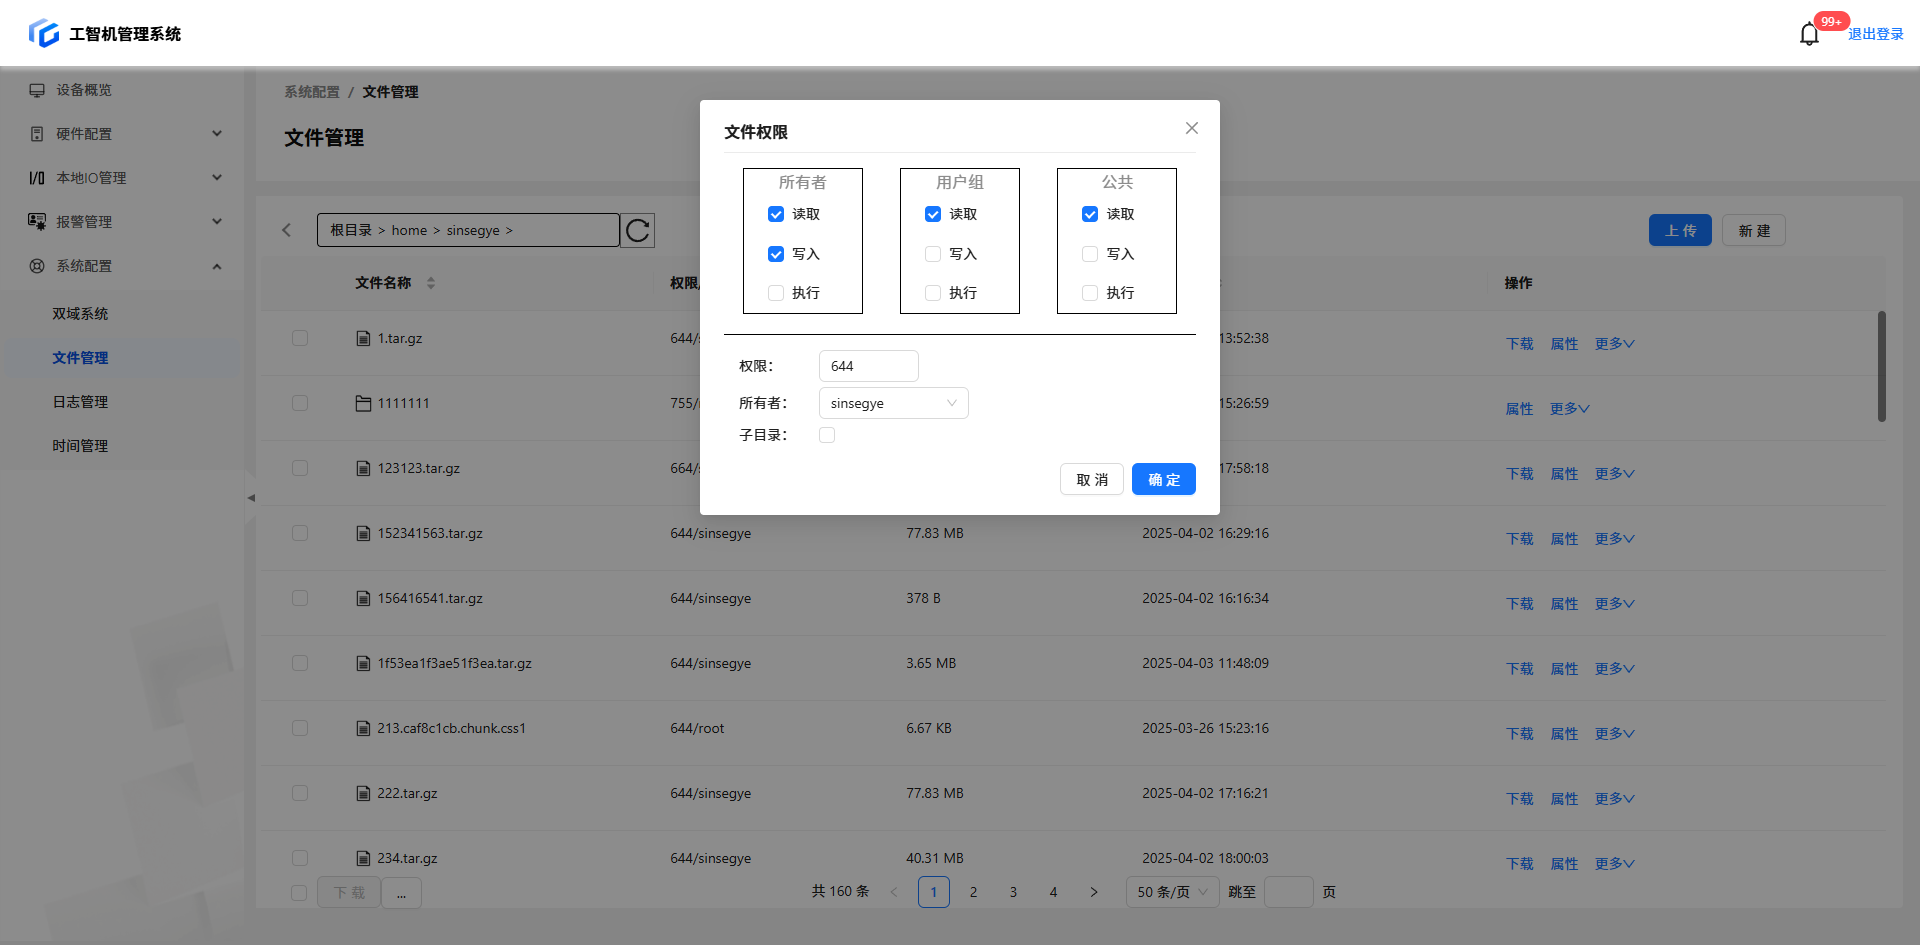Toggle the 子目录 checkbox
The height and width of the screenshot is (945, 1920).
click(x=827, y=435)
